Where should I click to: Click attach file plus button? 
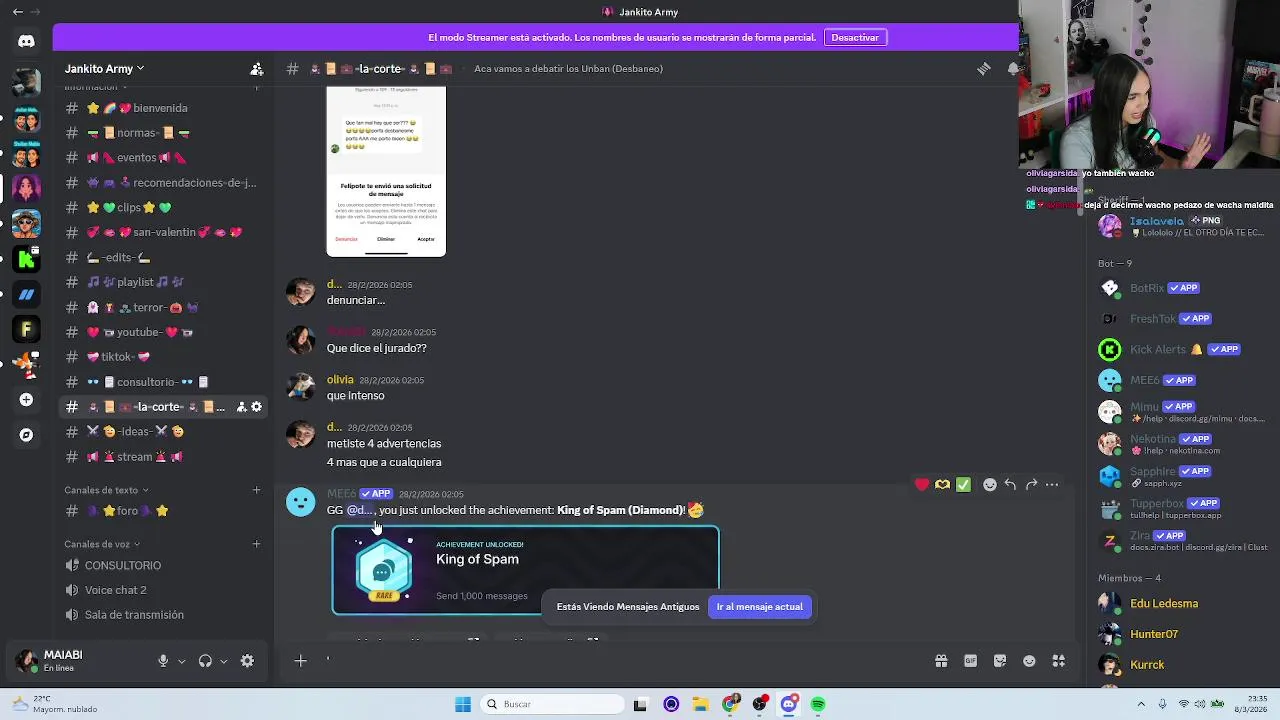(300, 661)
